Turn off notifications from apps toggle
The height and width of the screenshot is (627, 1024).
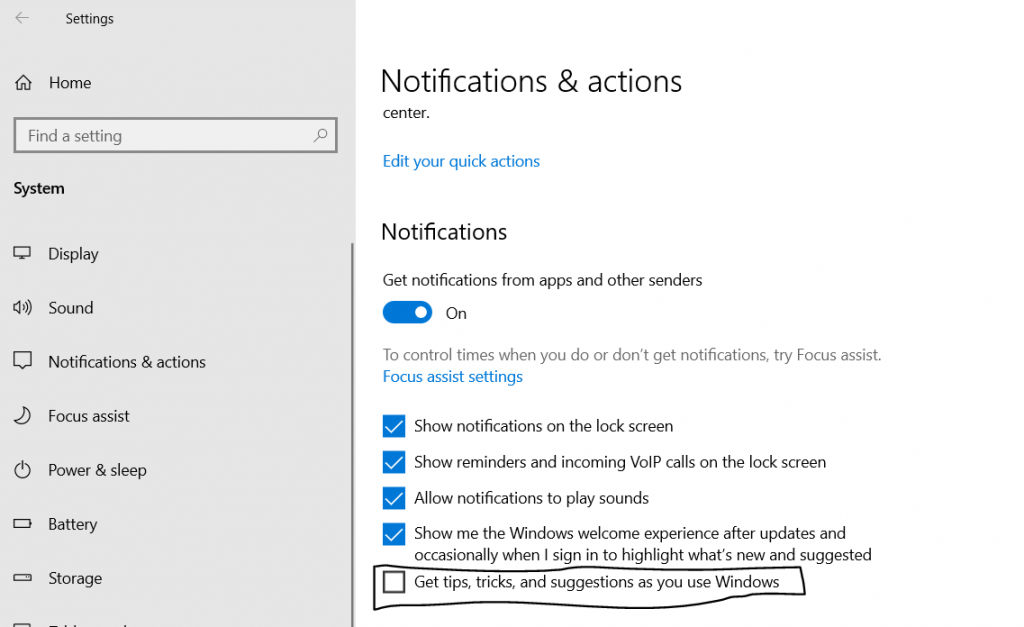click(407, 313)
